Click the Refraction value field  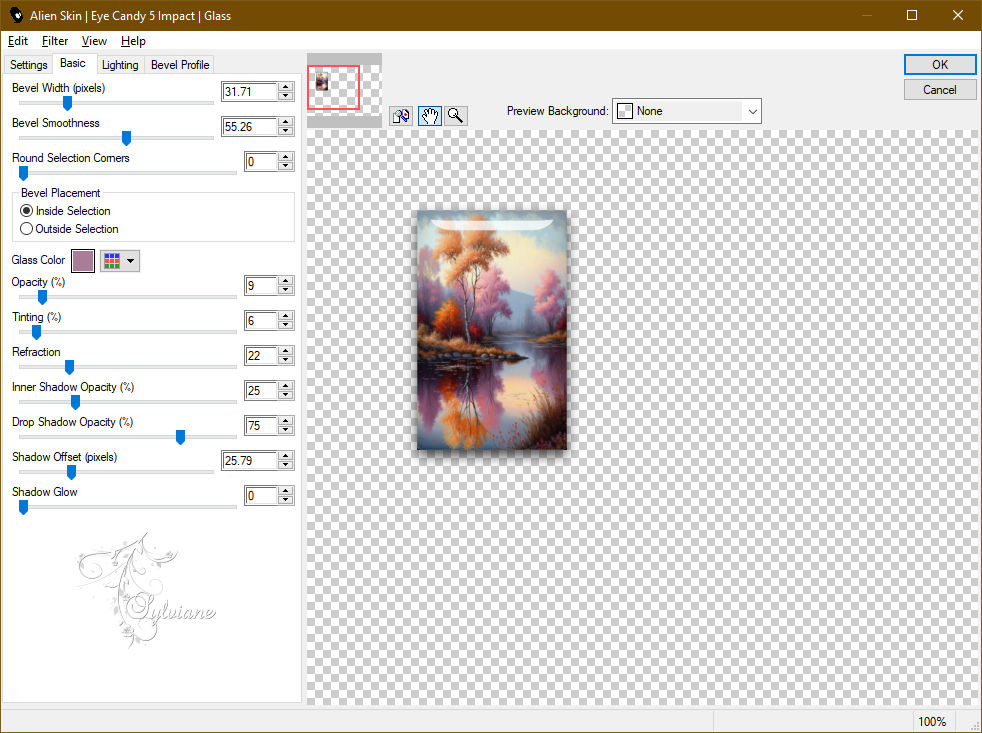point(261,356)
